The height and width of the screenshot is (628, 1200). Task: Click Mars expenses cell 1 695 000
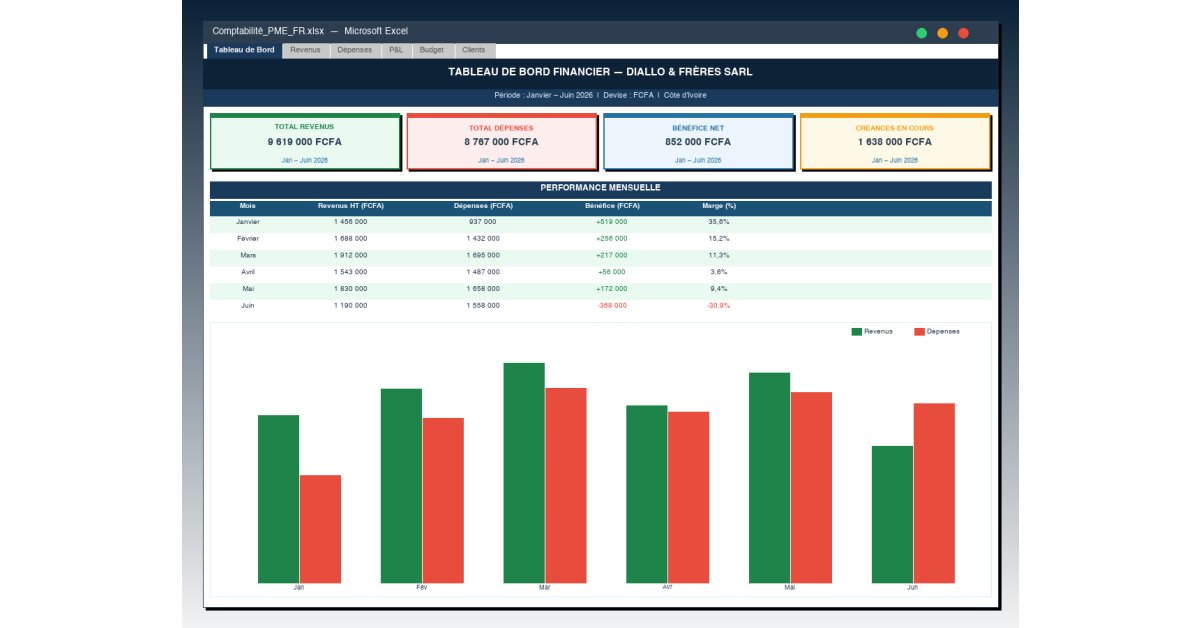(x=483, y=255)
